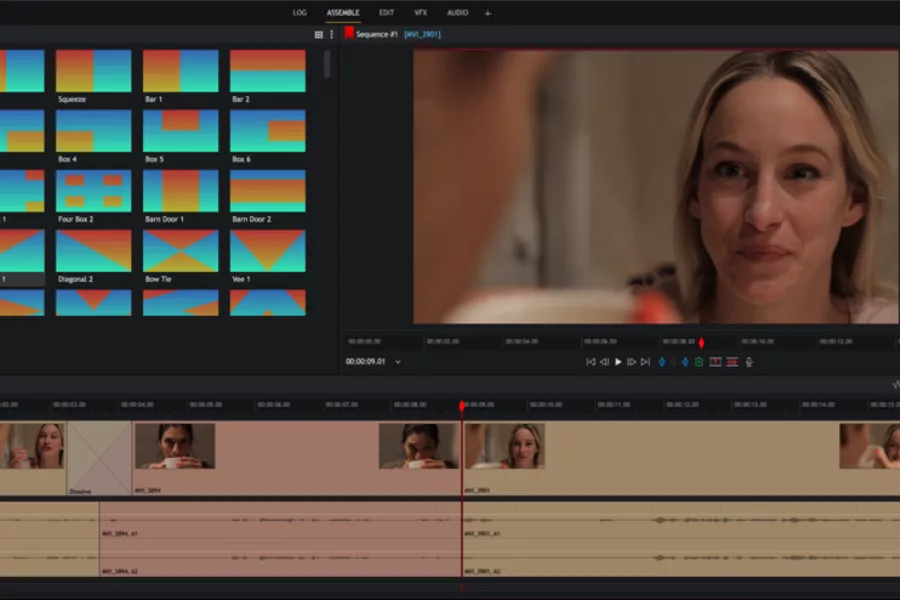Jump to the start of the sequence

tap(591, 362)
